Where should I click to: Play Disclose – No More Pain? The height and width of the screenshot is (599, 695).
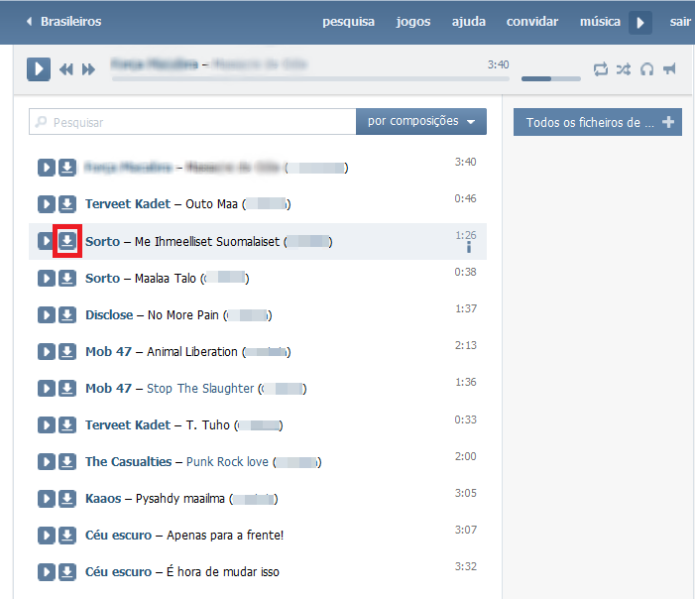point(46,315)
